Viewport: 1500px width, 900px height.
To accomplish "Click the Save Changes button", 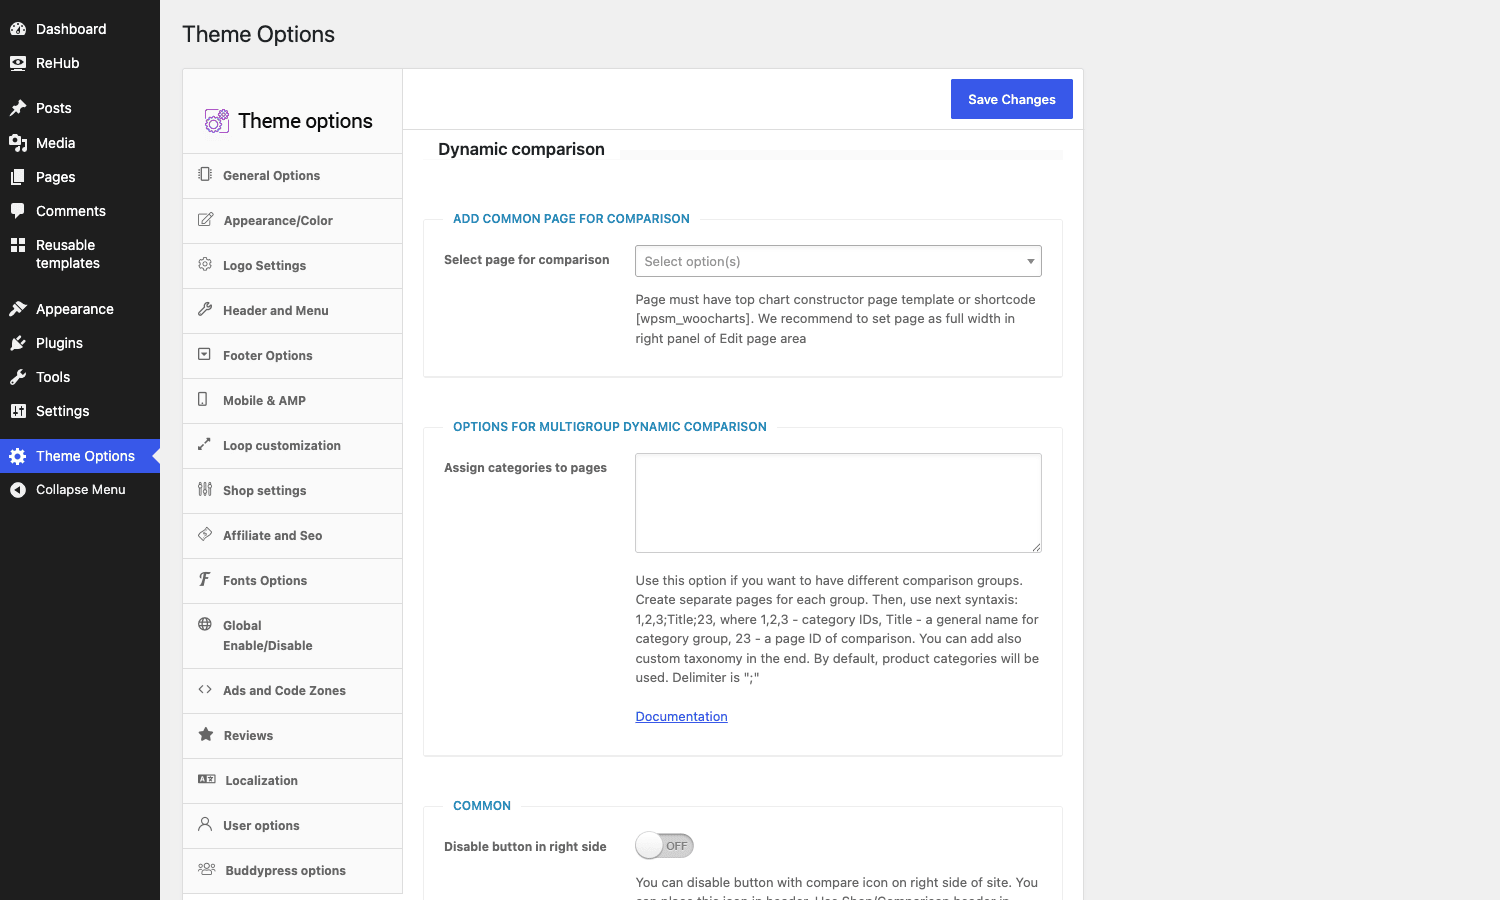I will pos(1012,99).
